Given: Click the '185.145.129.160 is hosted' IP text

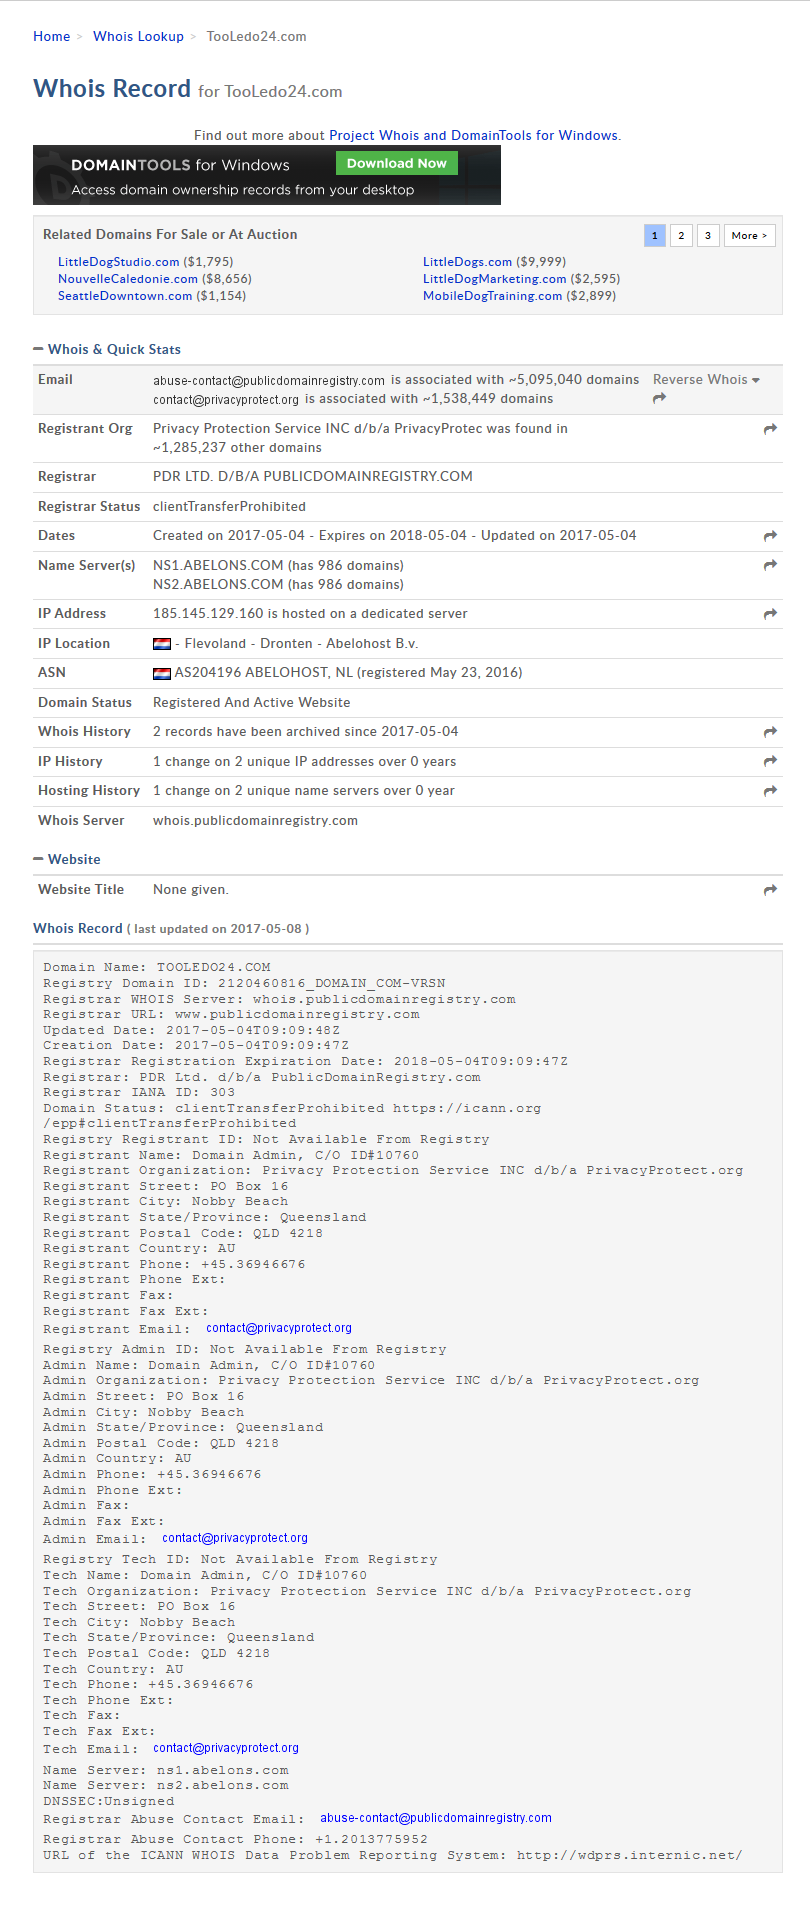Looking at the screenshot, I should click(310, 614).
